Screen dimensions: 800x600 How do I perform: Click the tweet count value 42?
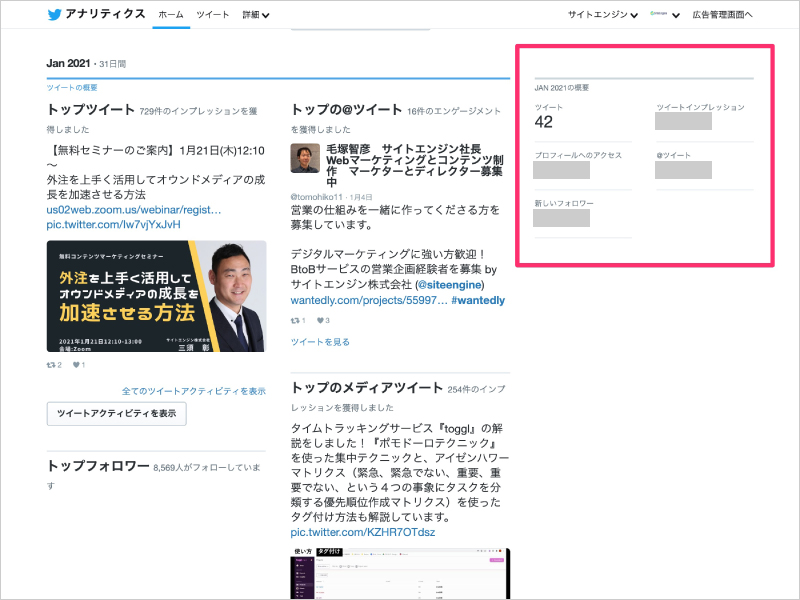coord(544,122)
